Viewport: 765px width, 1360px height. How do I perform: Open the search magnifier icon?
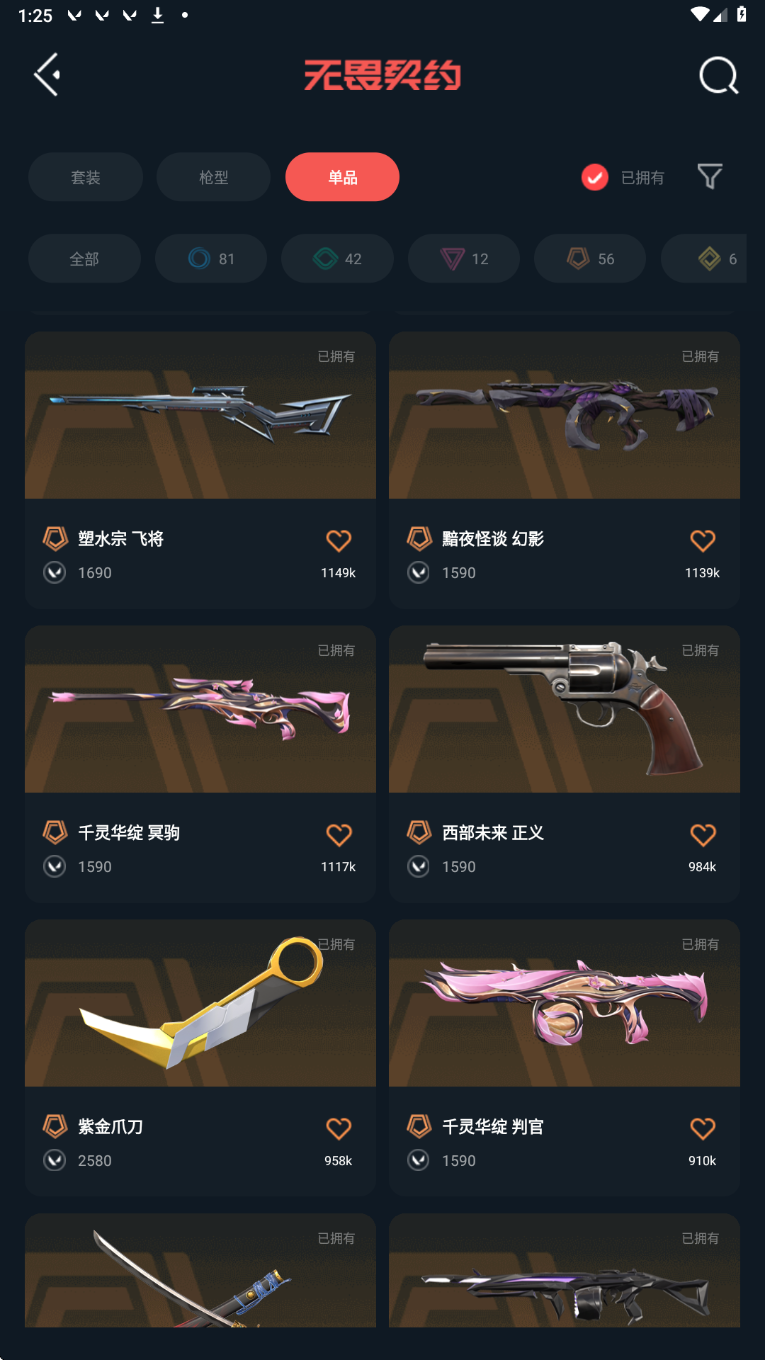click(718, 75)
